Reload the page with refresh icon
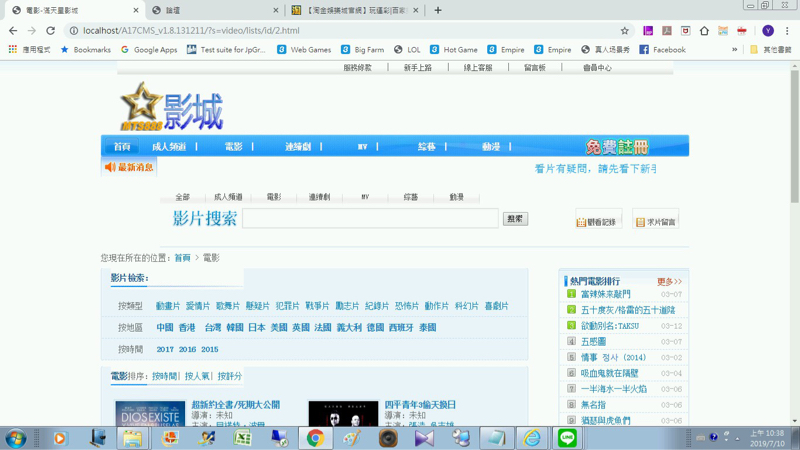Viewport: 800px width, 450px height. click(51, 31)
